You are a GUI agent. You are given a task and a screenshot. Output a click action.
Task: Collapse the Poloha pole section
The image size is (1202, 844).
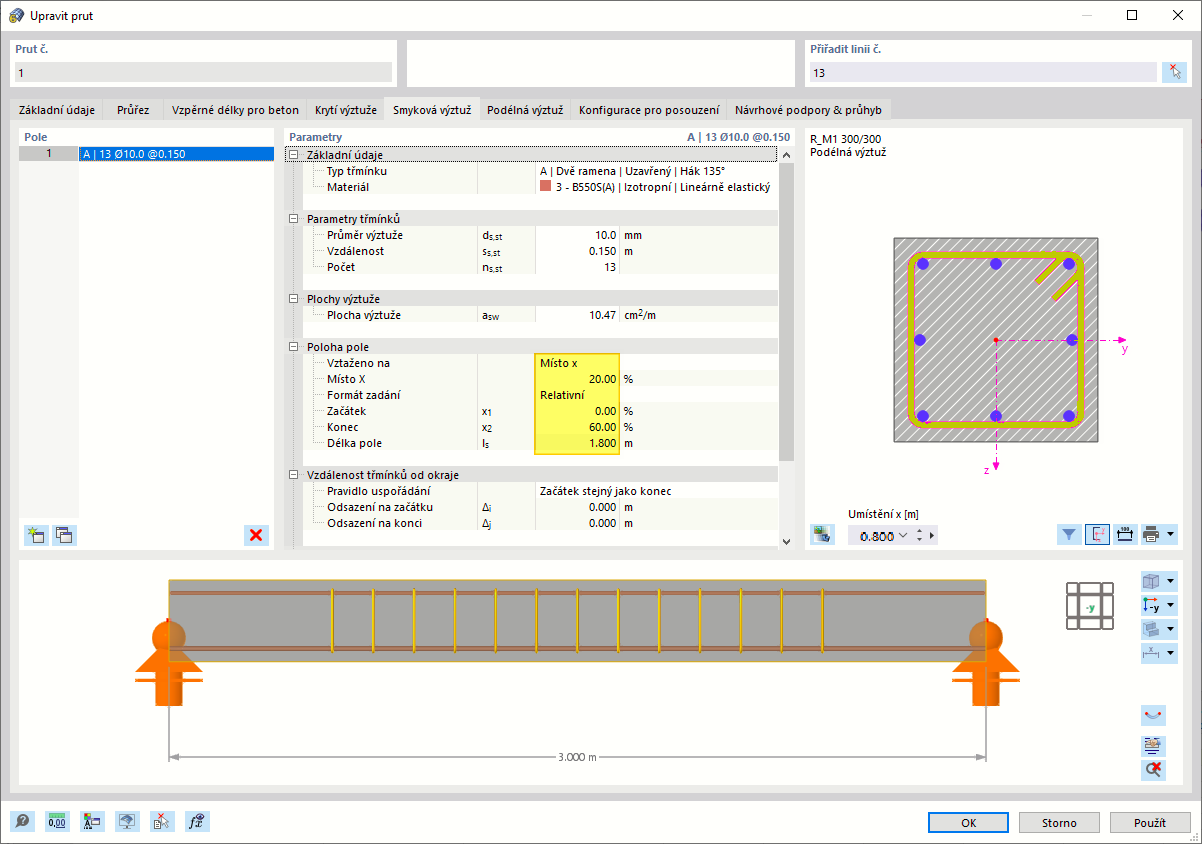[x=293, y=347]
